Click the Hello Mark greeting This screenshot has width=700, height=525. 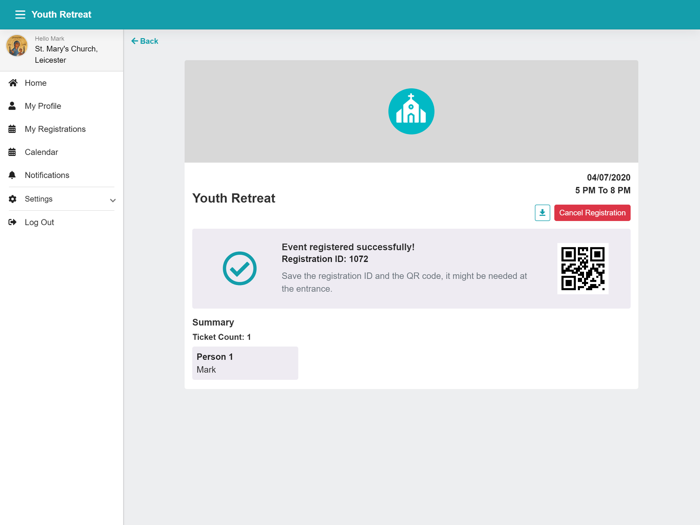(x=50, y=38)
